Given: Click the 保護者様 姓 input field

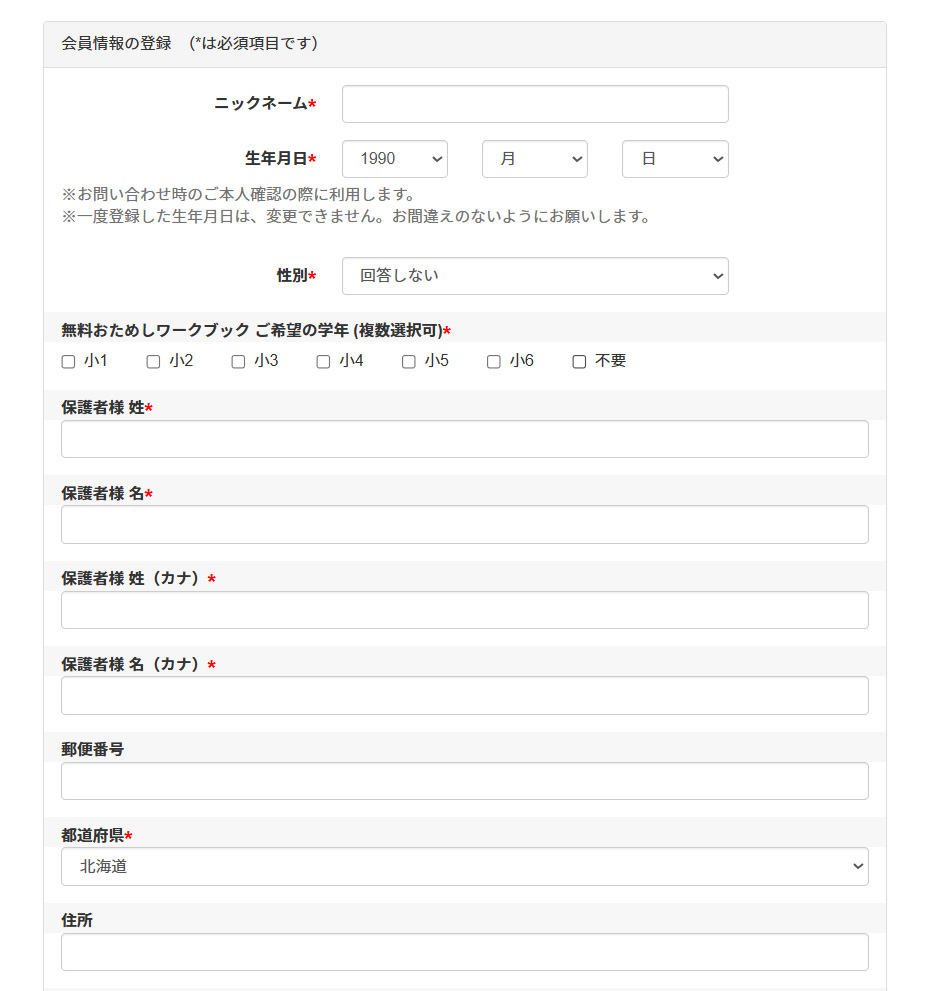Looking at the screenshot, I should click(x=464, y=439).
